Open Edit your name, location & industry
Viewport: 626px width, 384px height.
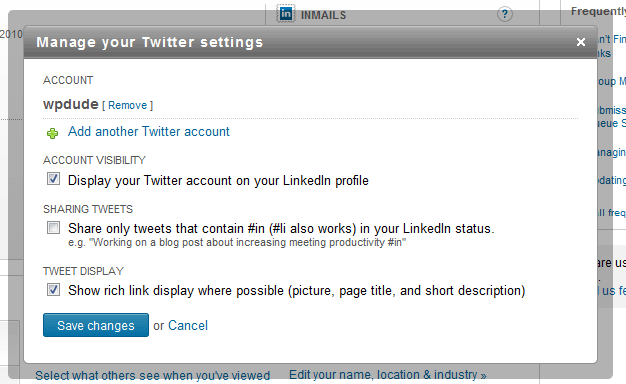388,375
